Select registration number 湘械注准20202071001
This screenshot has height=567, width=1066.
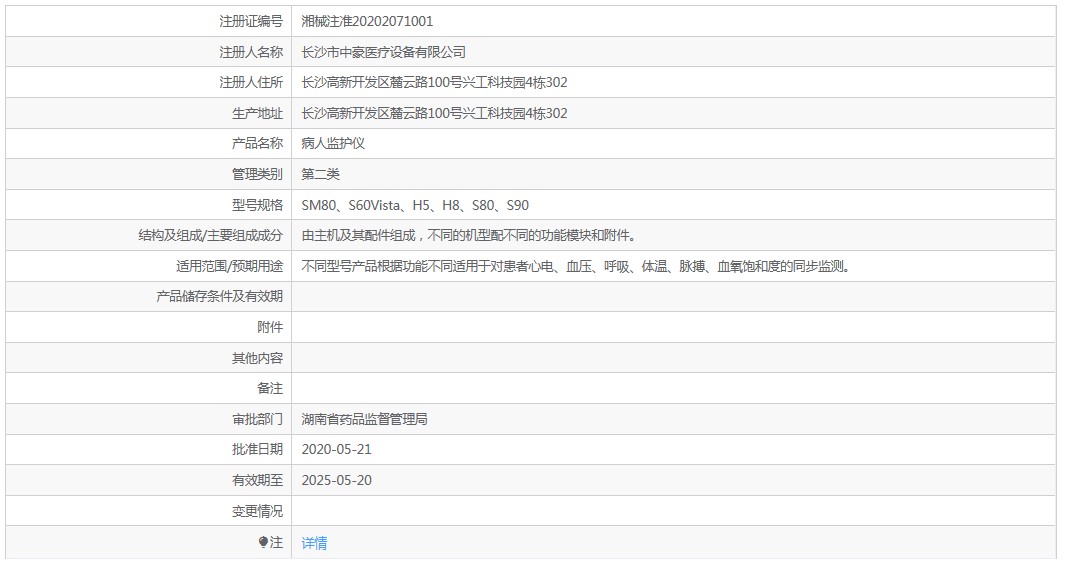tap(367, 21)
